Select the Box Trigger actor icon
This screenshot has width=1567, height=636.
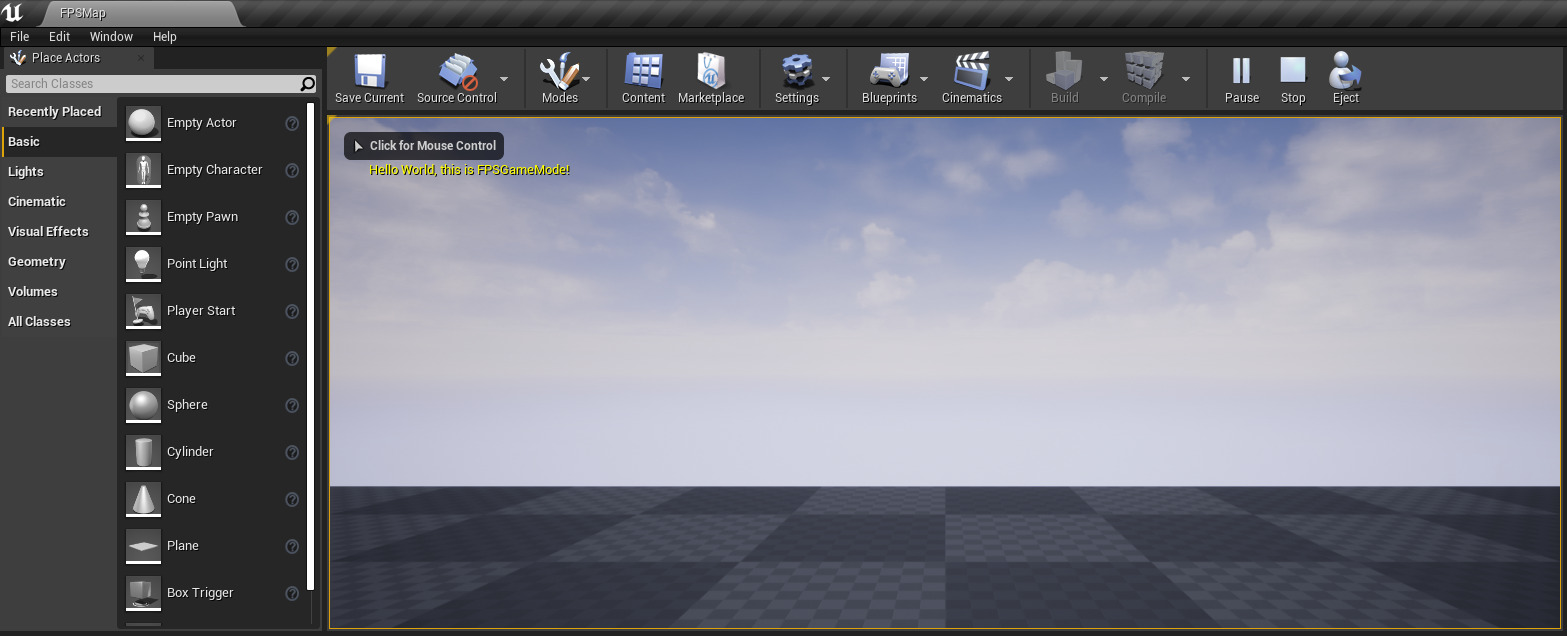144,593
